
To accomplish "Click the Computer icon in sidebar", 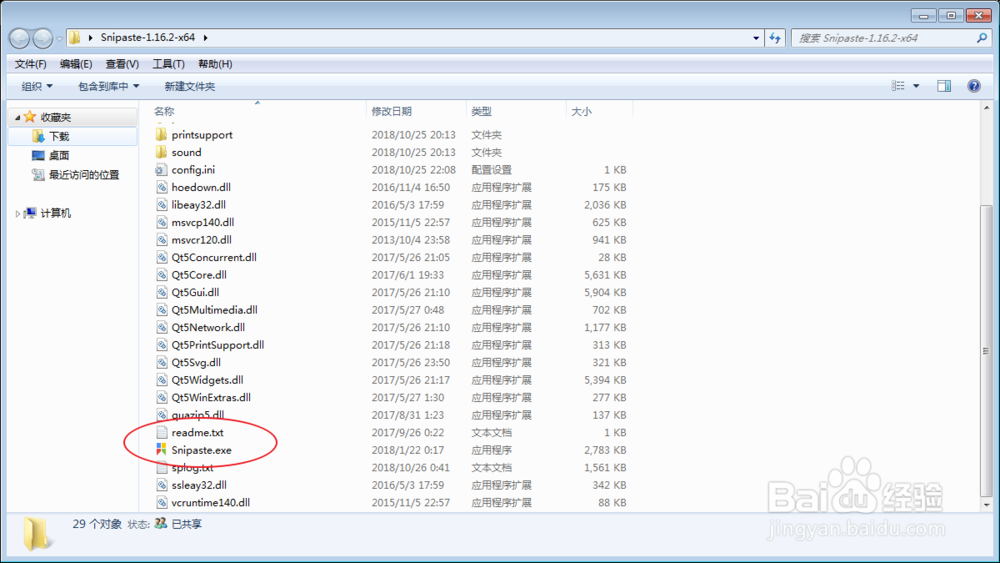I will coord(30,213).
